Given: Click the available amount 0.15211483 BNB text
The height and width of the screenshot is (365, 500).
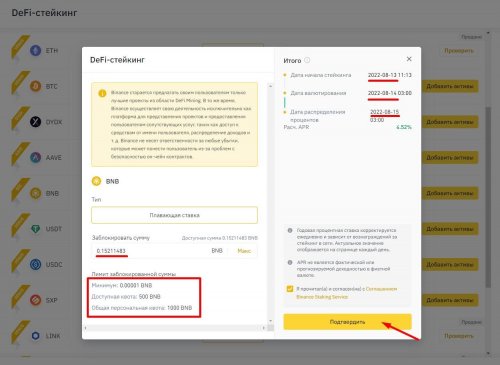Looking at the screenshot, I should [220, 238].
